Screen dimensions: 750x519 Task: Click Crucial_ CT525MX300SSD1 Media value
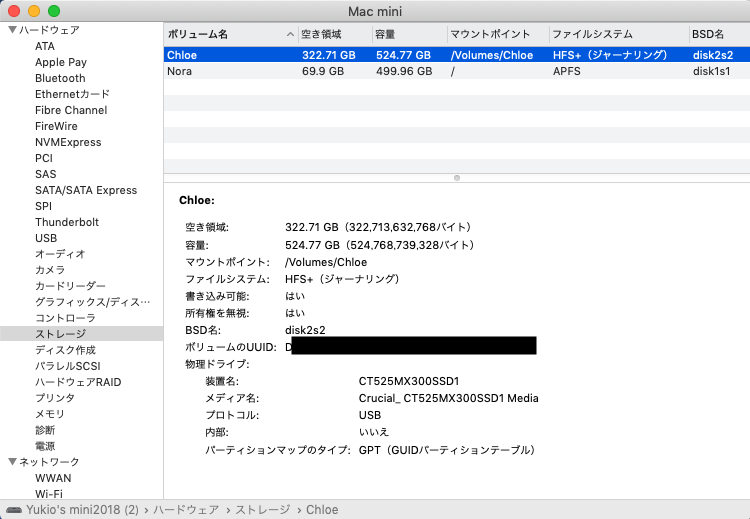(x=449, y=398)
